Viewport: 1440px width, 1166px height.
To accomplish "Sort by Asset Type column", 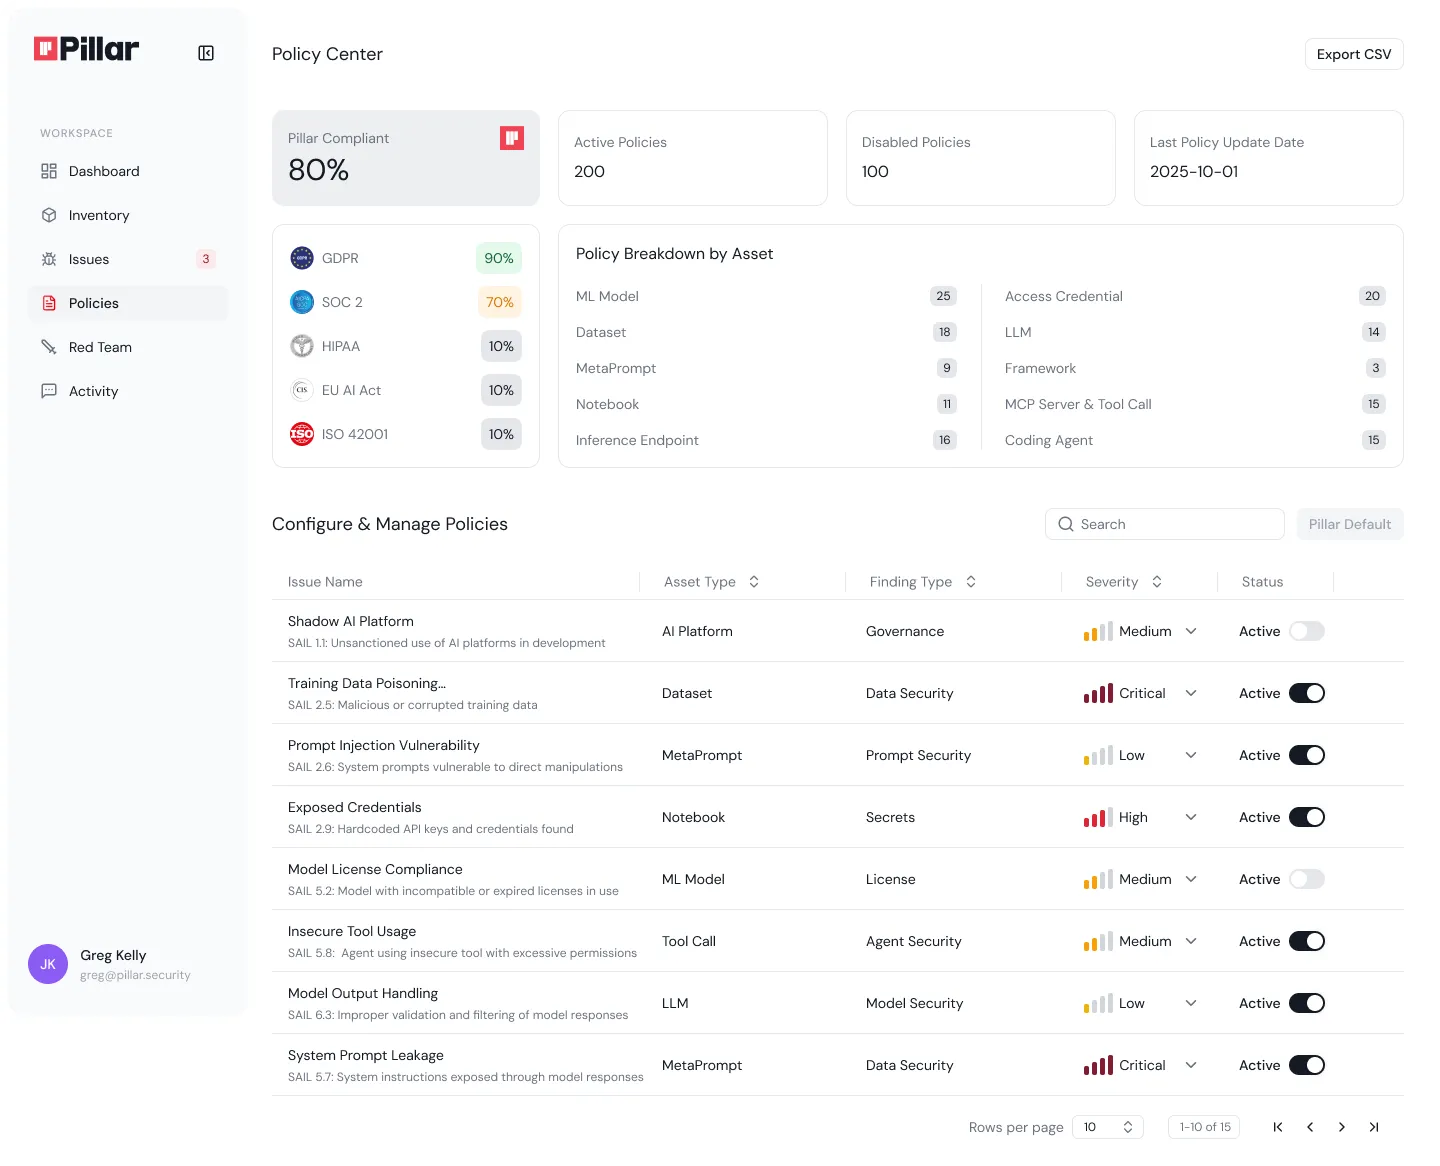I will click(754, 582).
